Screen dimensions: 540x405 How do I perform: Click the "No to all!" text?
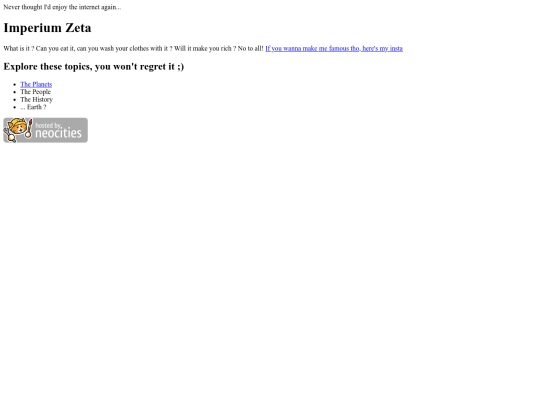[x=250, y=49]
